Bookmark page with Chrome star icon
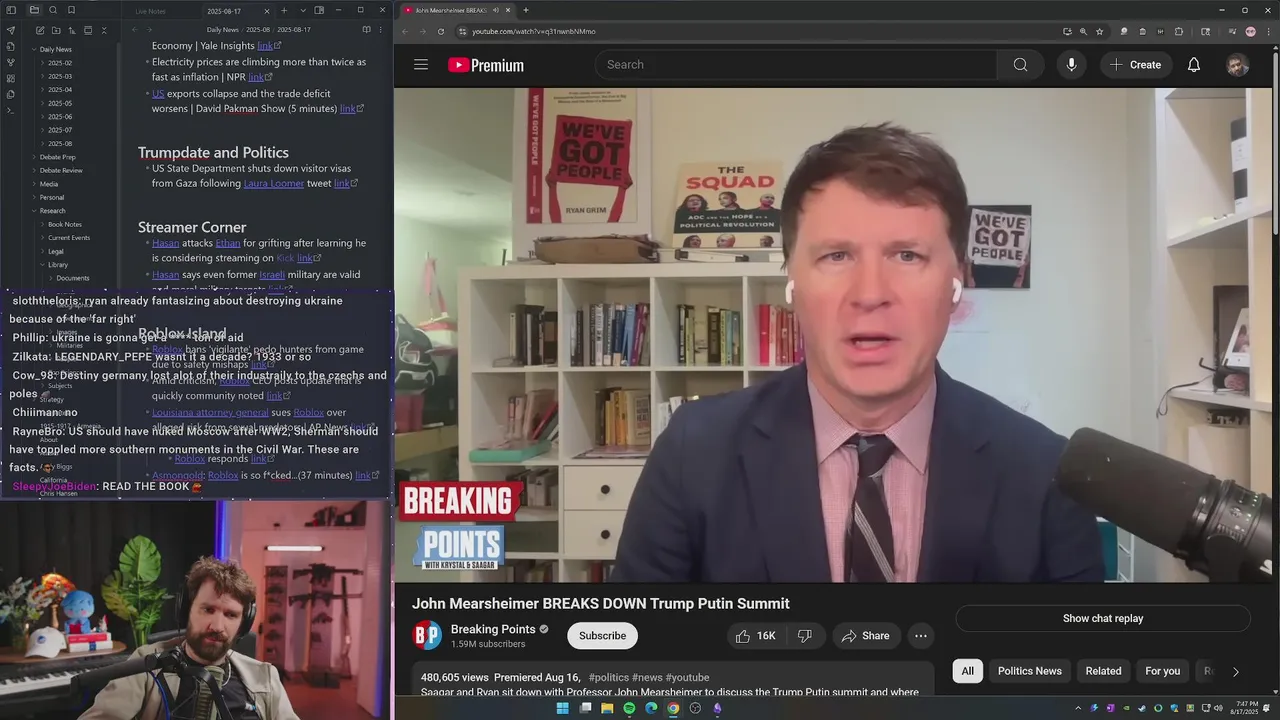This screenshot has width=1280, height=720. coord(1099,31)
